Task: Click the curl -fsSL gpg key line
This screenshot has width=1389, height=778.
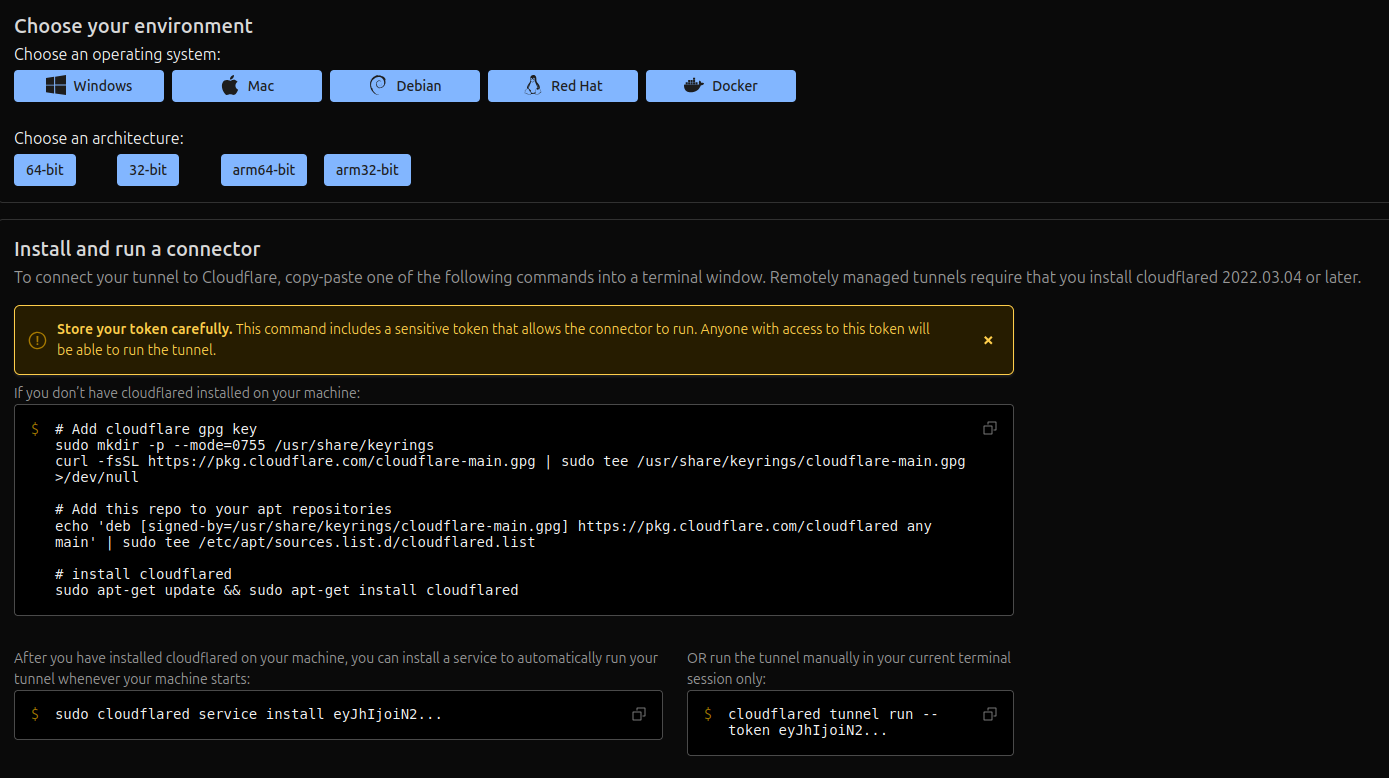Action: point(510,461)
